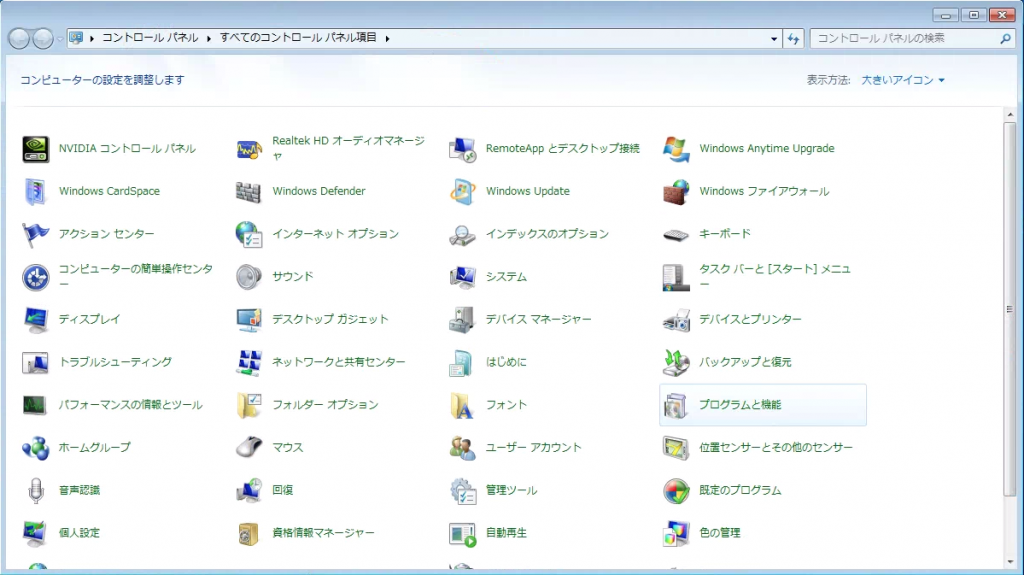This screenshot has width=1024, height=575.
Task: Open the 色の管理 icon
Action: coord(676,533)
